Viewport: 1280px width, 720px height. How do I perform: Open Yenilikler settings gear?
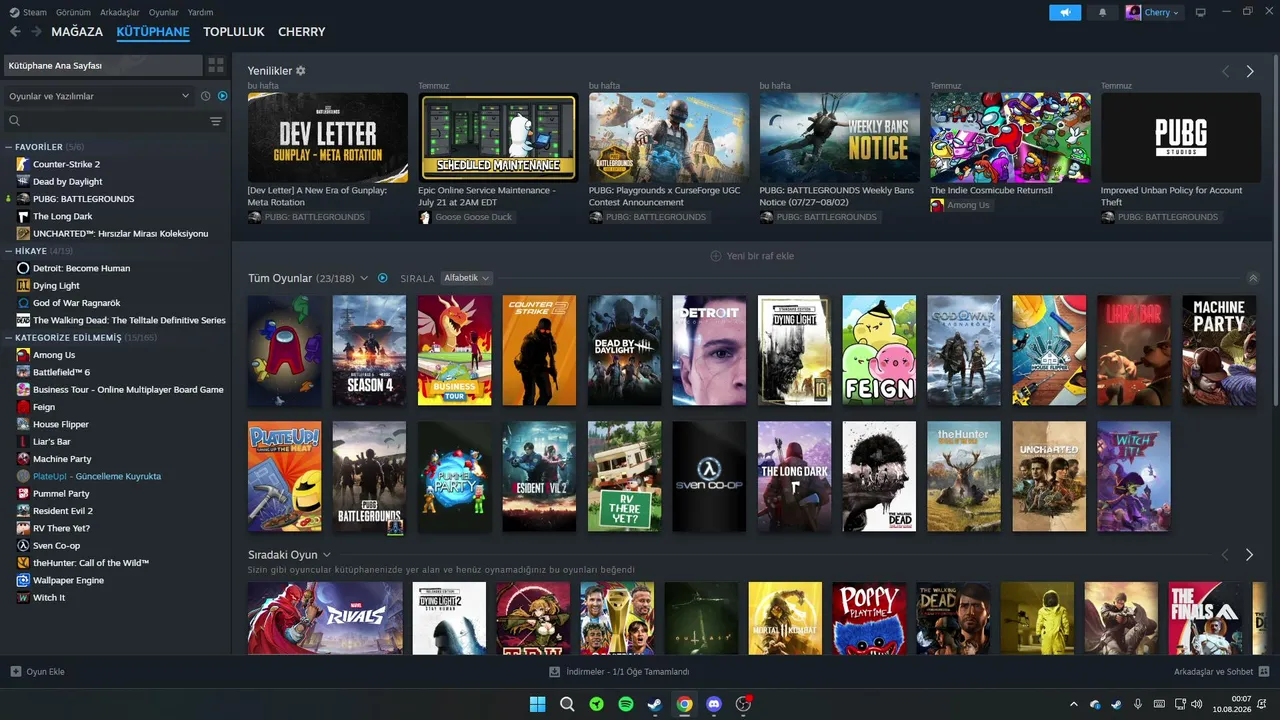click(x=301, y=71)
